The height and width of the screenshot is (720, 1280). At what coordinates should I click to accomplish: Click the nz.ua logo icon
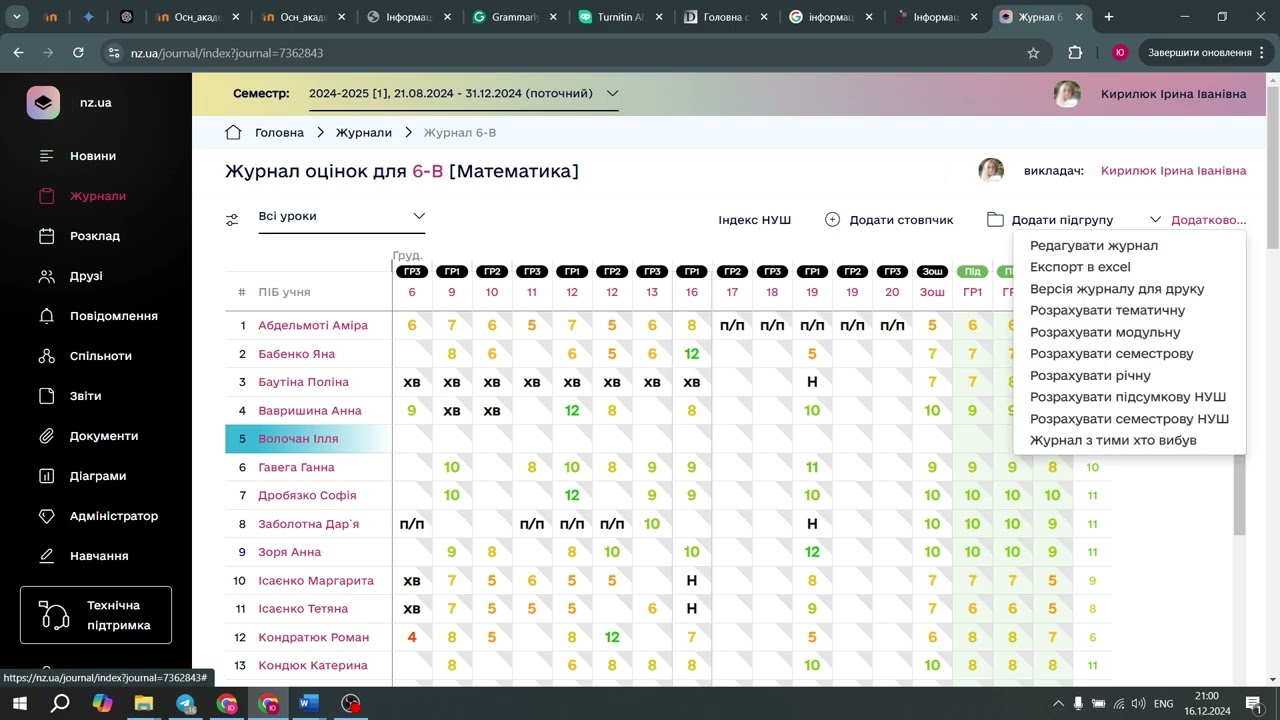click(43, 103)
